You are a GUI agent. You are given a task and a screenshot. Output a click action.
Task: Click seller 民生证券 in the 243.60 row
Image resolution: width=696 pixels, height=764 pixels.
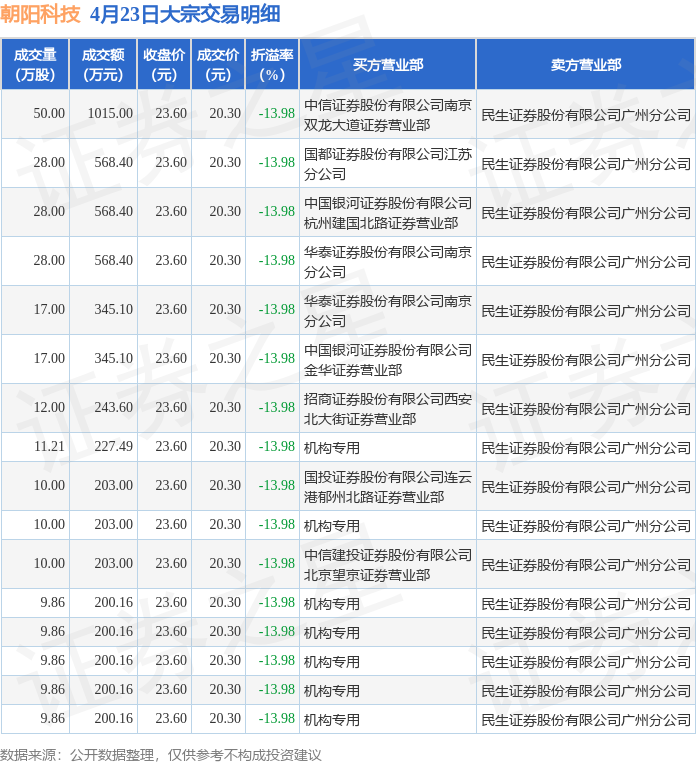tap(585, 409)
